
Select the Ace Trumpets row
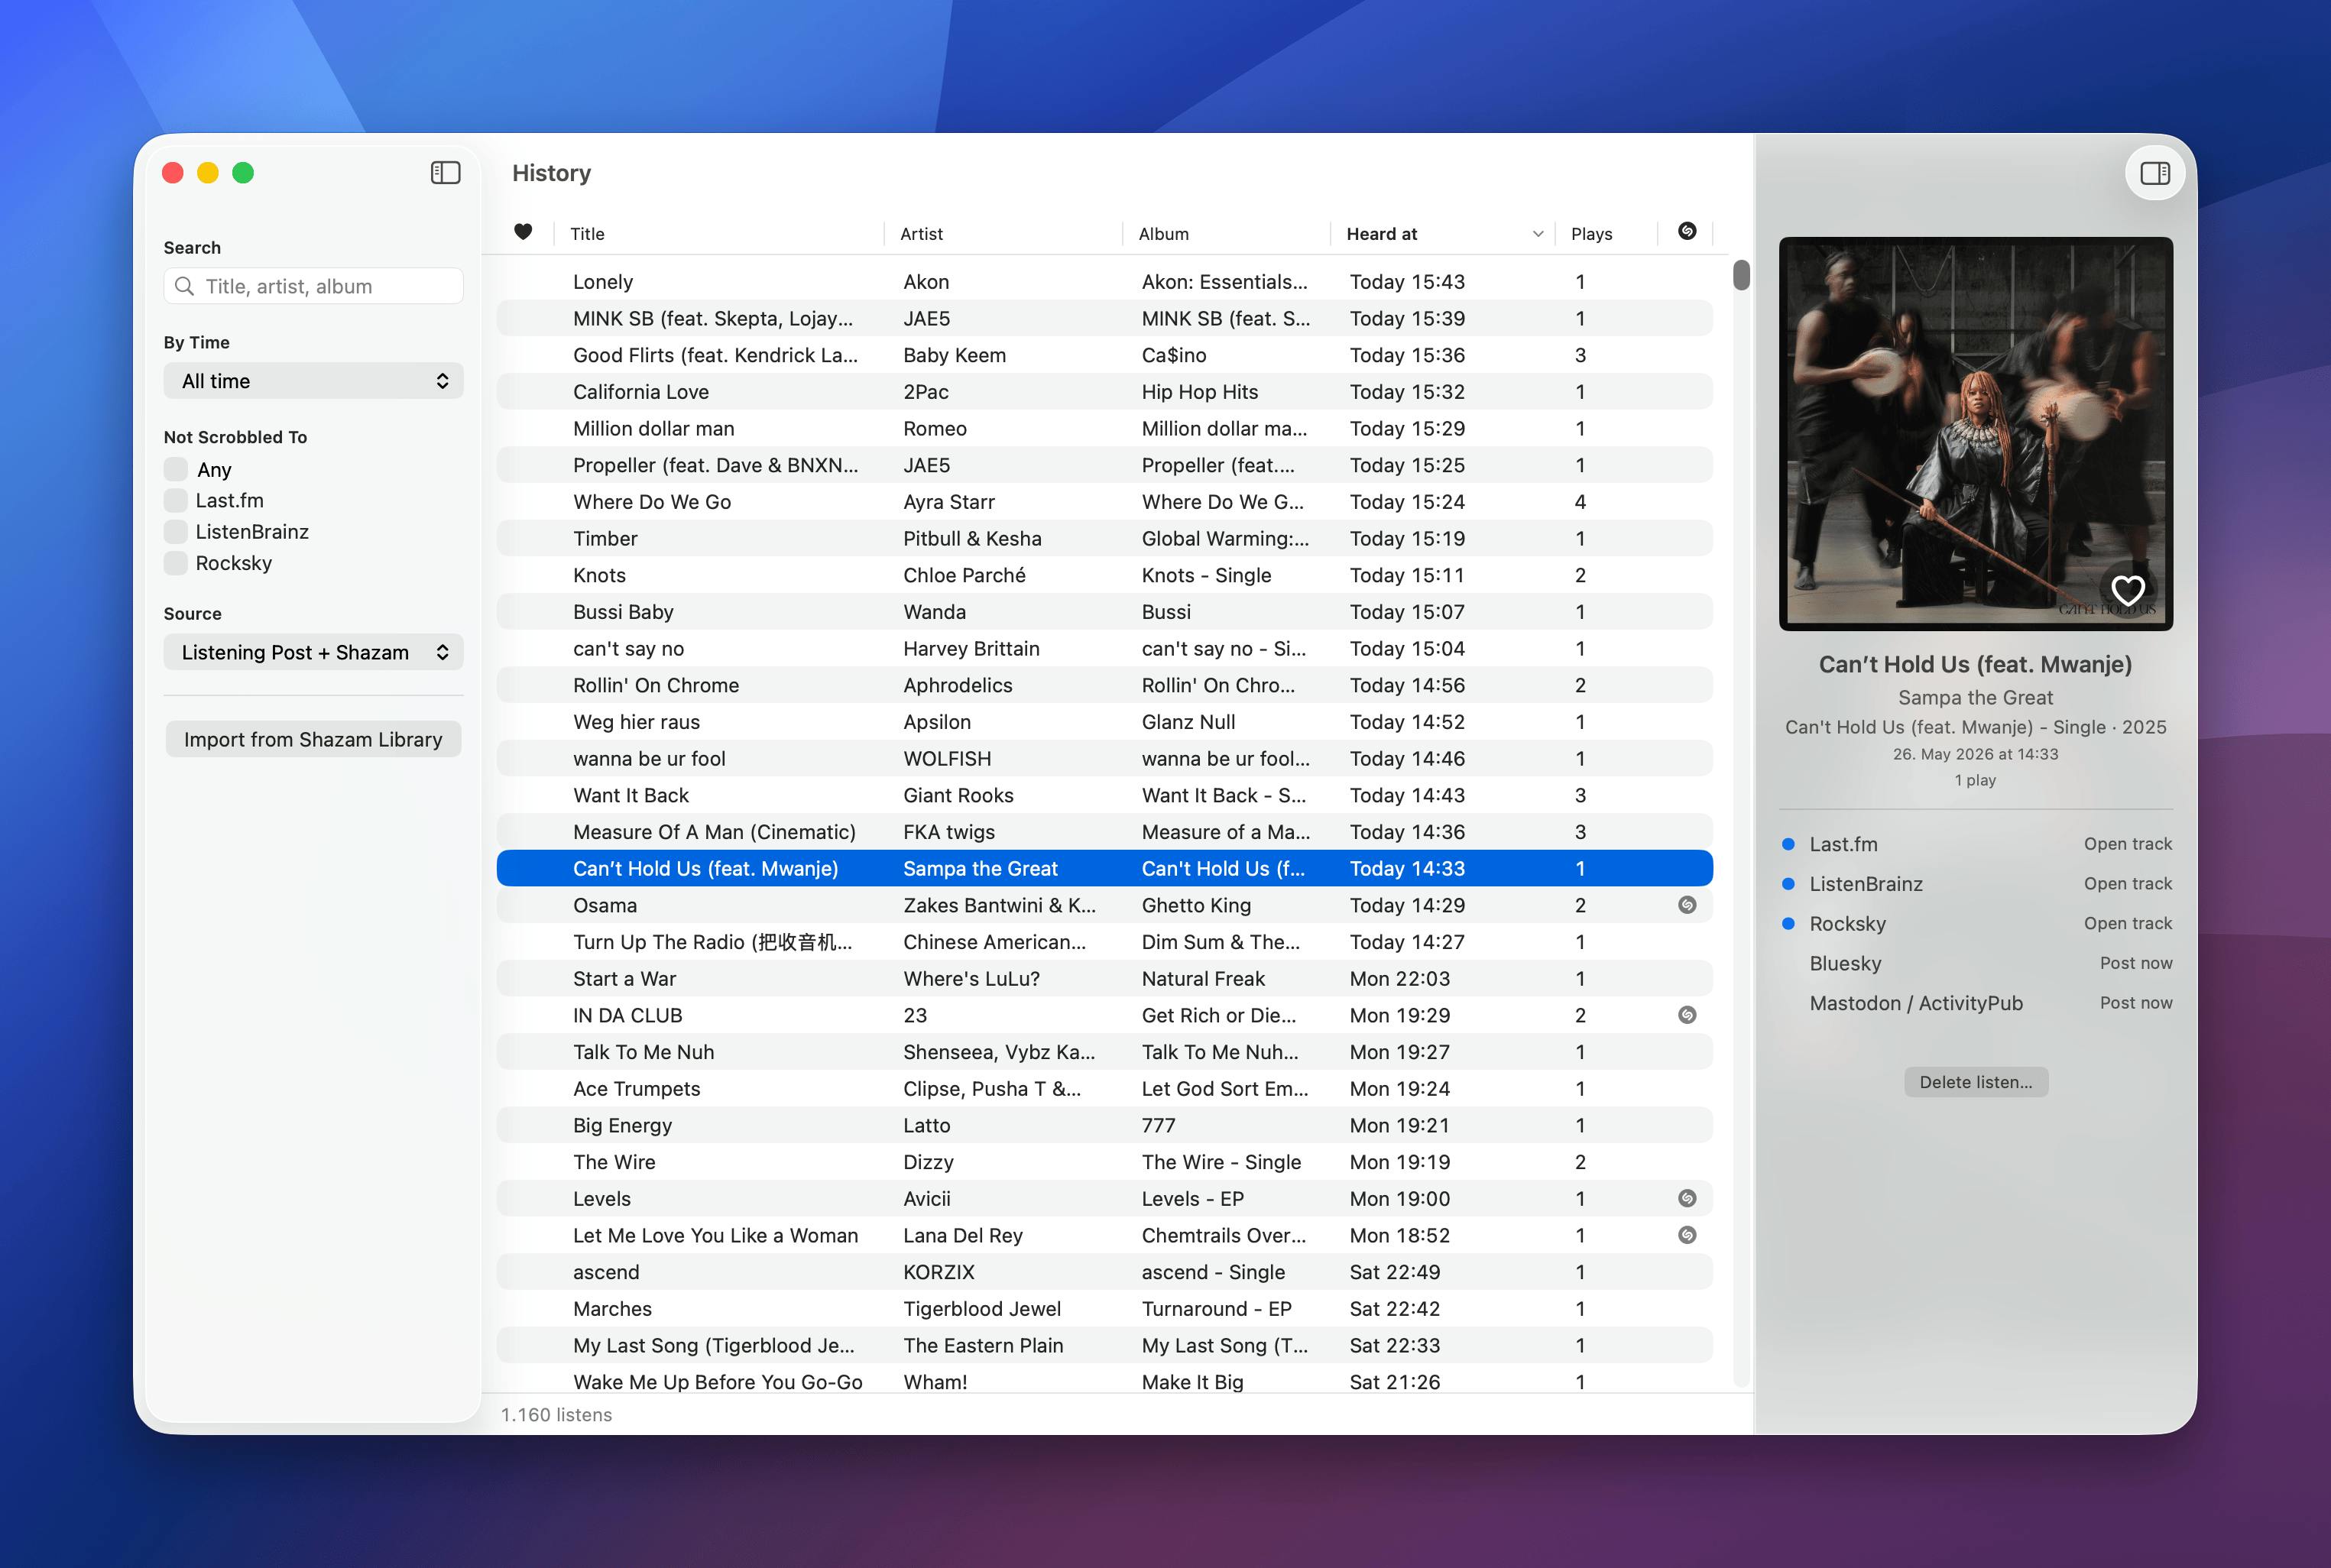tap(1104, 1088)
